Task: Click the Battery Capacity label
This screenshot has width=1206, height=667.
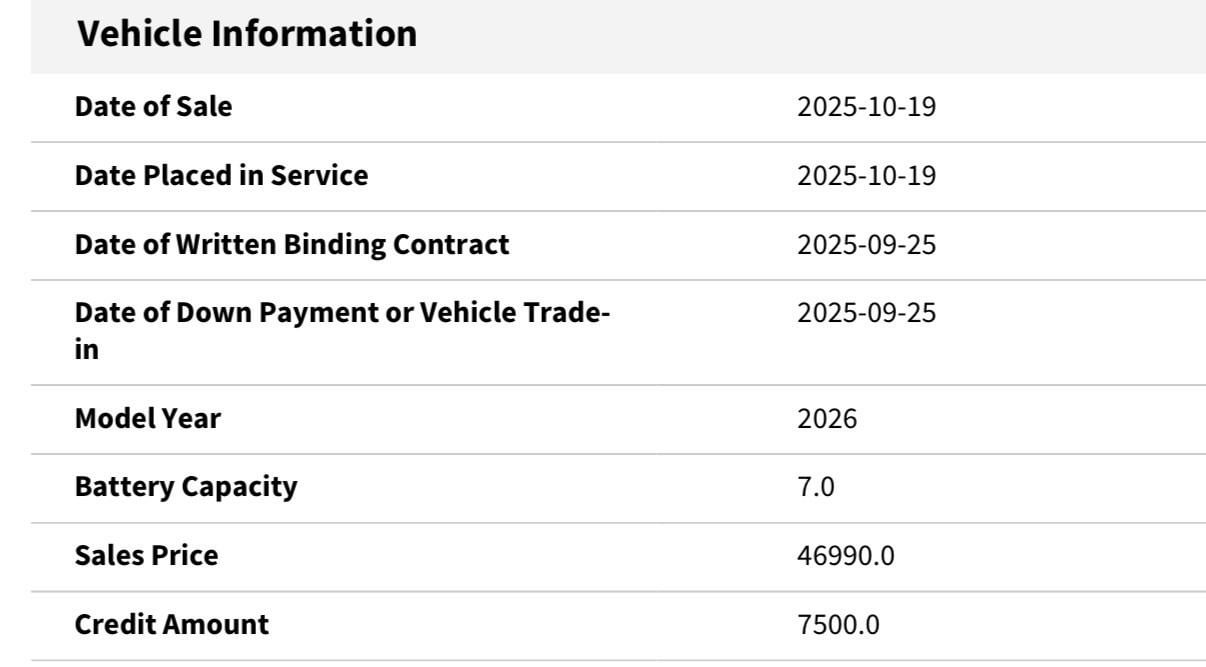Action: pyautogui.click(x=186, y=487)
